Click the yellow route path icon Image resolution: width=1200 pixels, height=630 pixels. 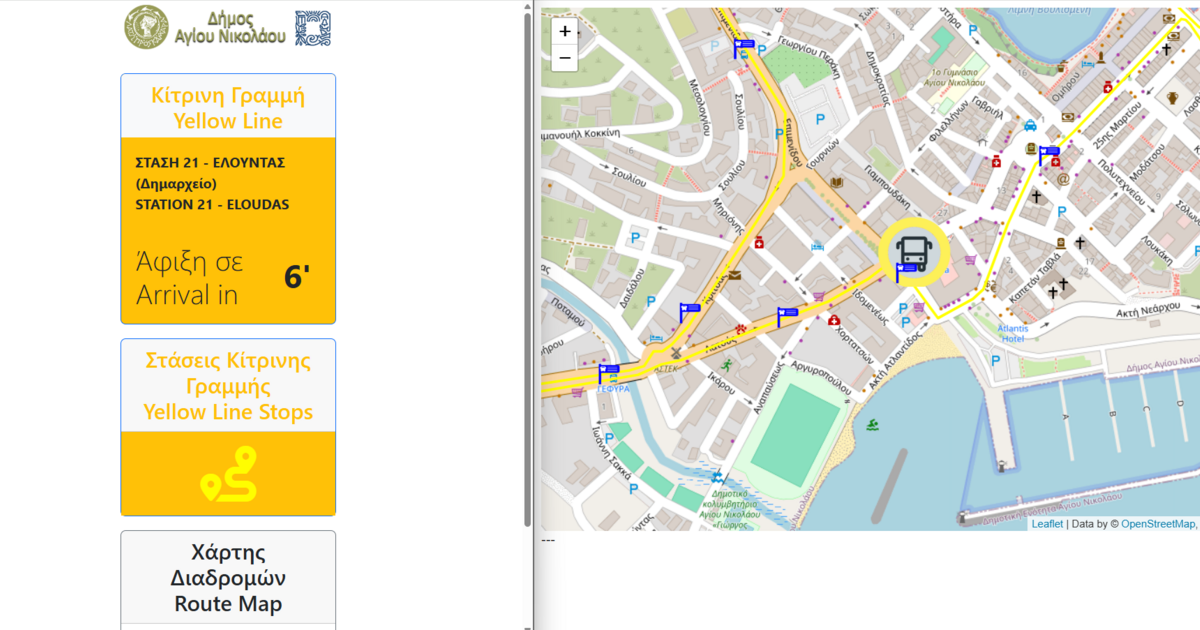coord(229,474)
